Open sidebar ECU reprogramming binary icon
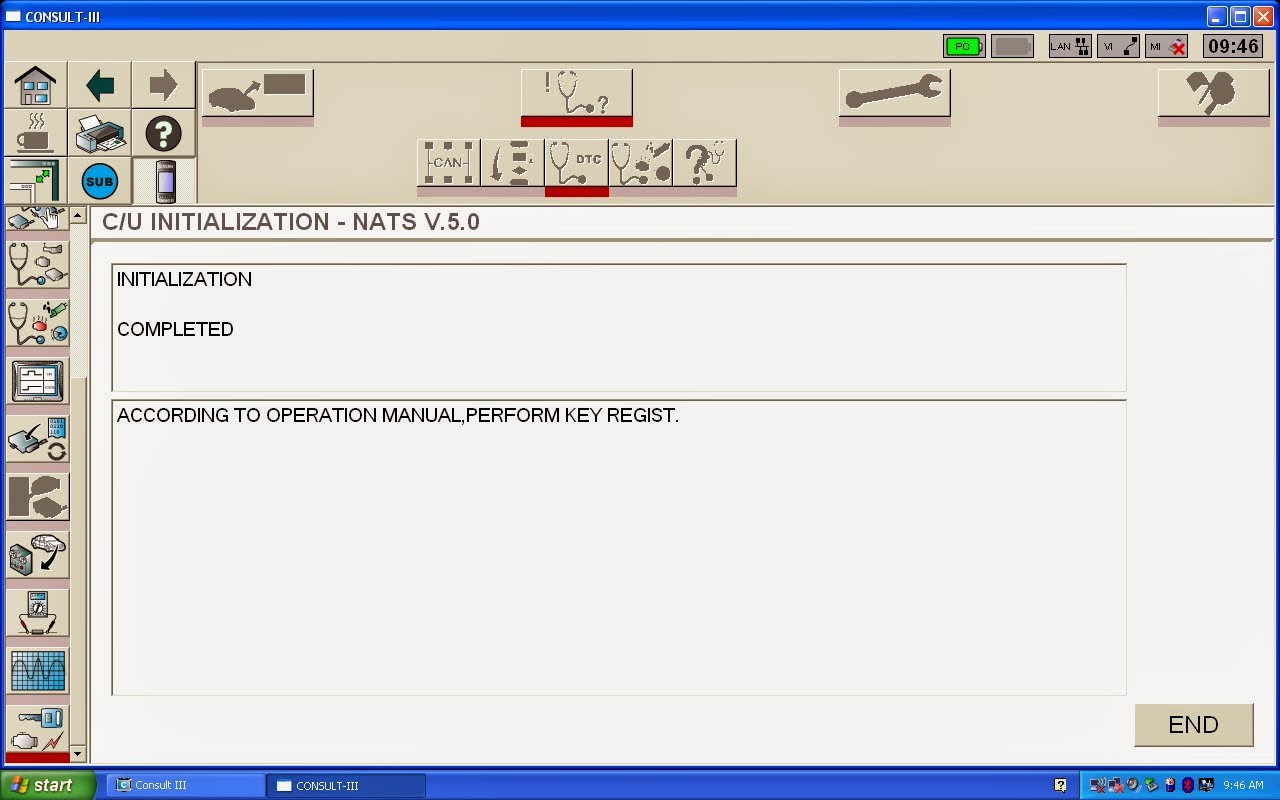This screenshot has width=1280, height=800. (x=37, y=439)
